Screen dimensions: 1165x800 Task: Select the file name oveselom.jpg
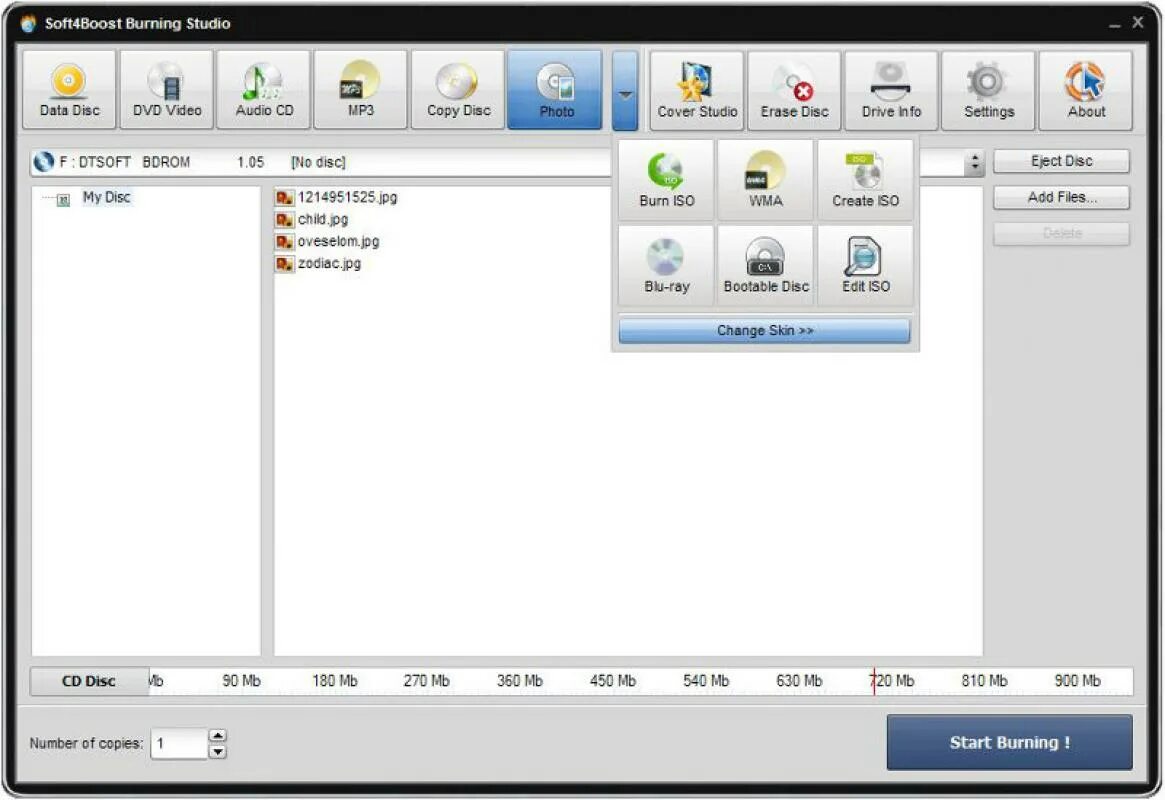click(338, 242)
